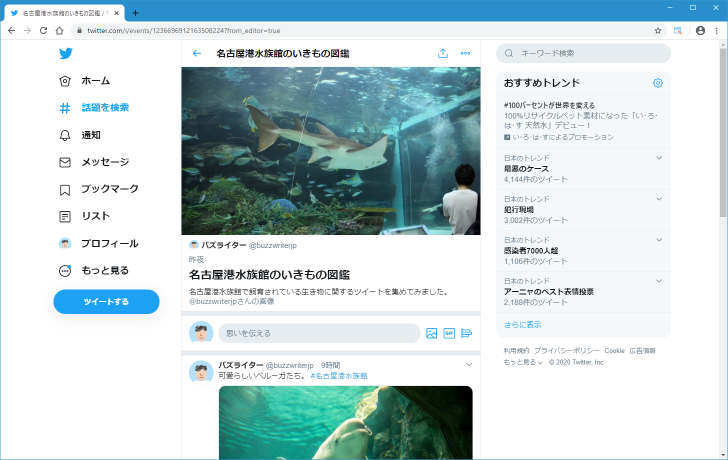Expand chevron for アーニャのベスト表情投票 trend
The width and height of the screenshot is (728, 460).
659,280
